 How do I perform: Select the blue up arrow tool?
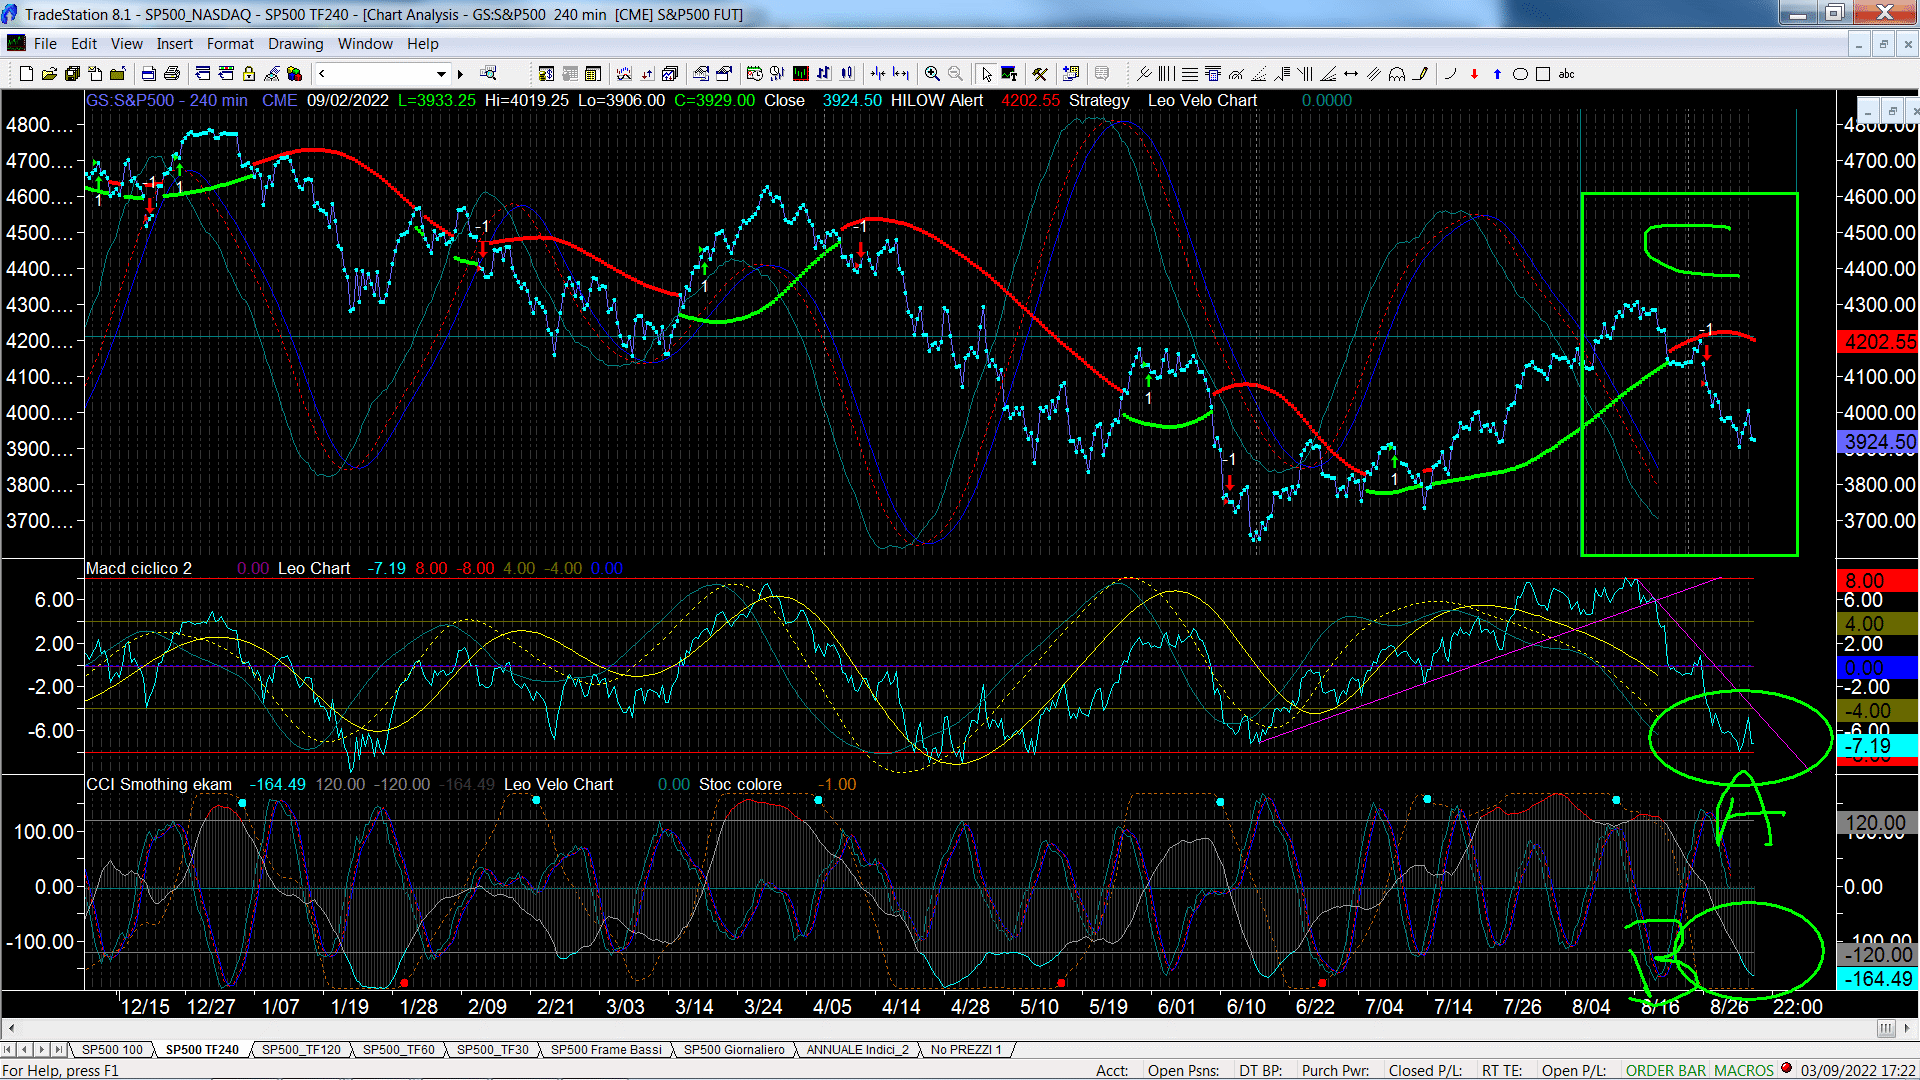pos(1497,74)
